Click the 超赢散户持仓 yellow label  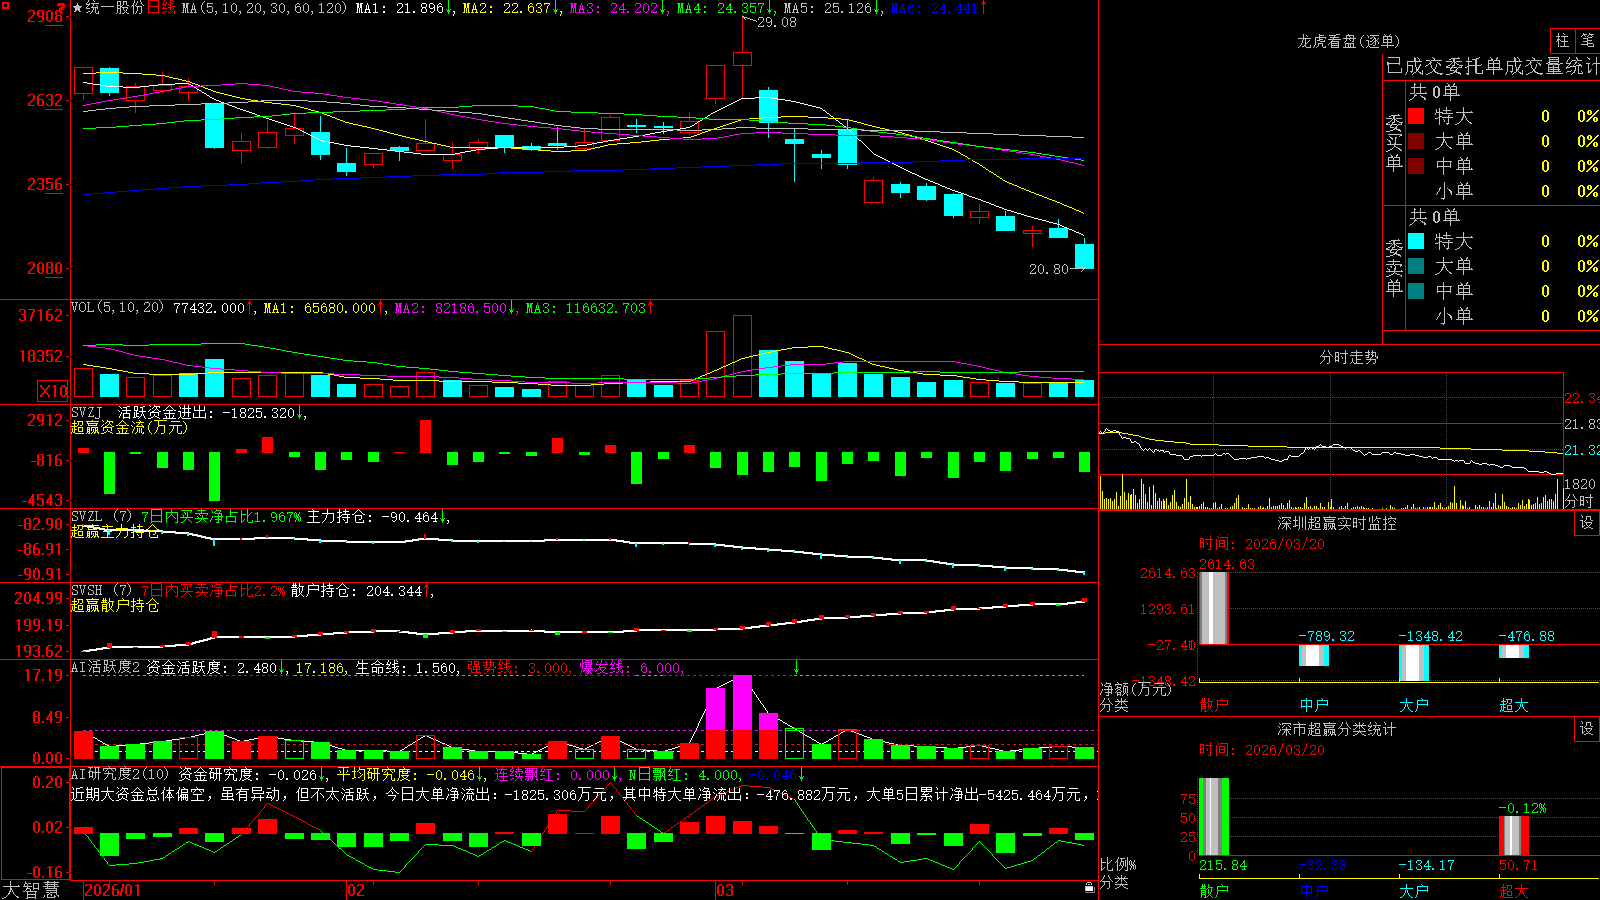pyautogui.click(x=115, y=605)
